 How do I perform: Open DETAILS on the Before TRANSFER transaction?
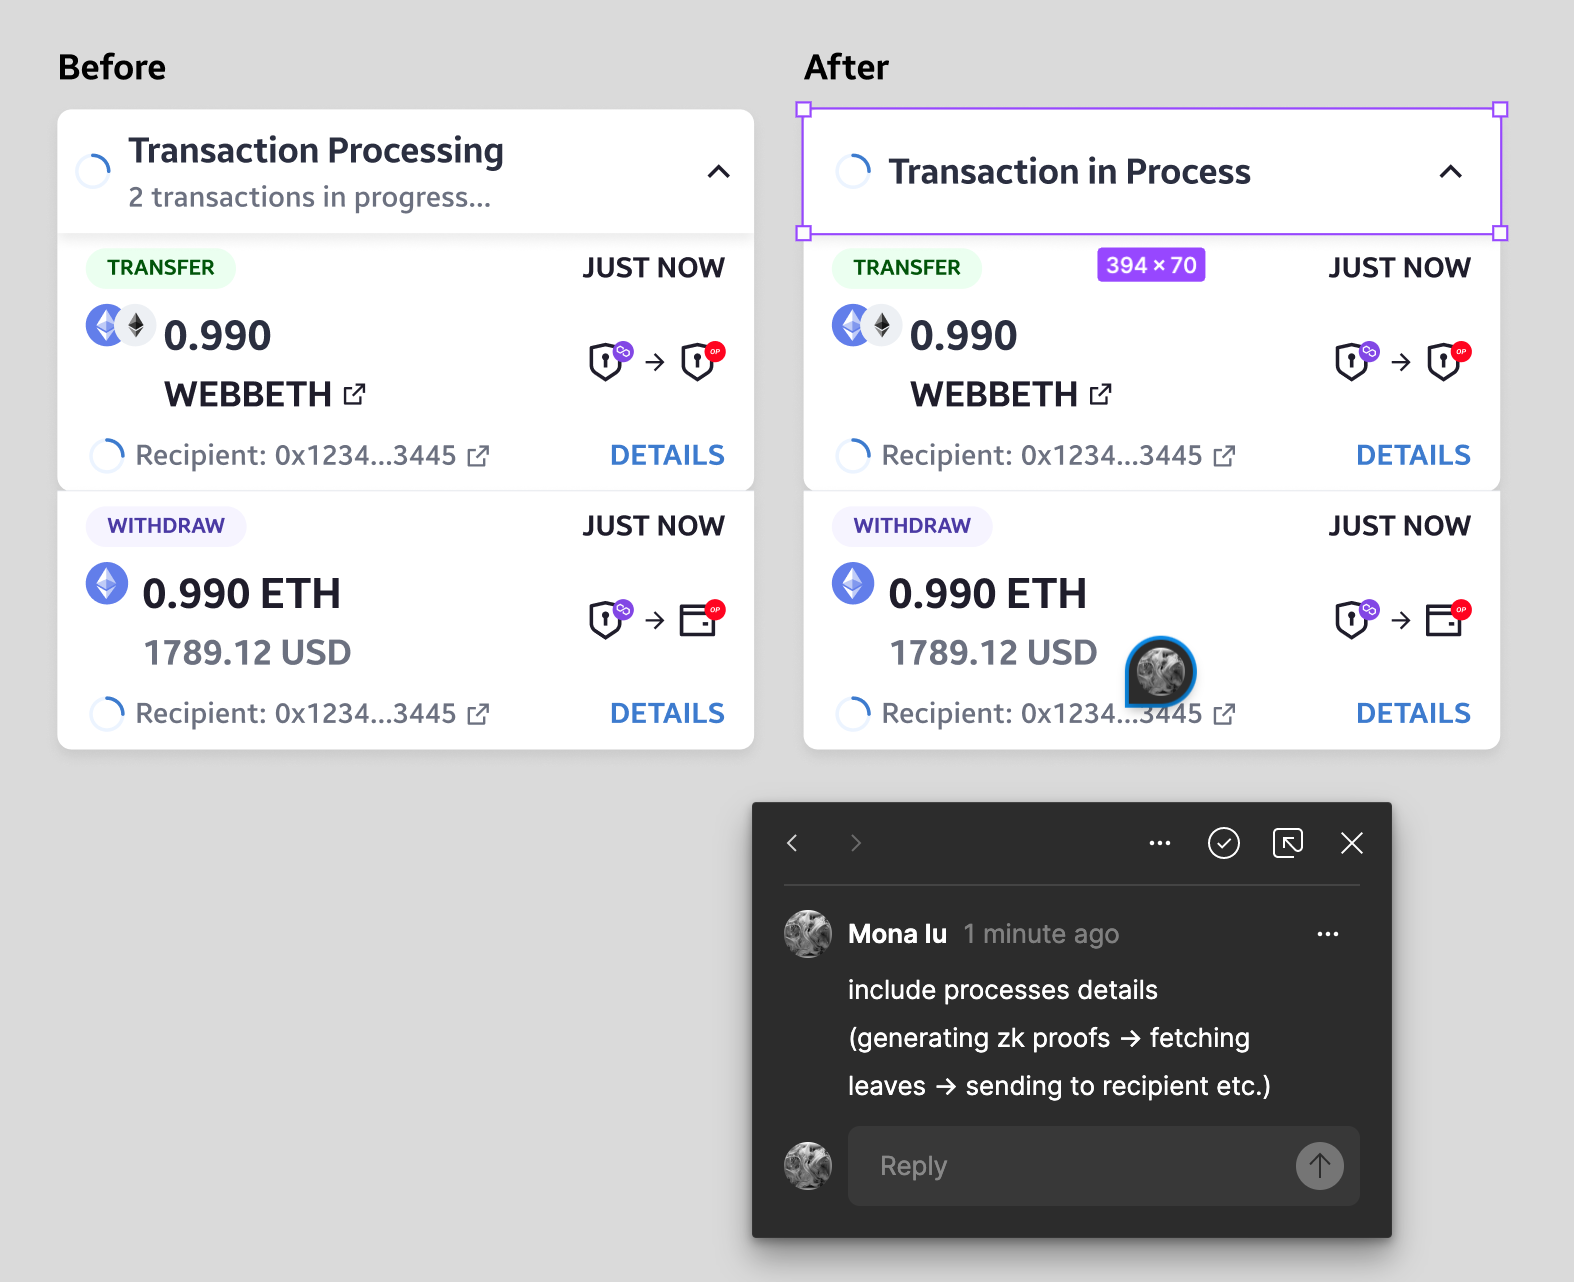pyautogui.click(x=666, y=455)
